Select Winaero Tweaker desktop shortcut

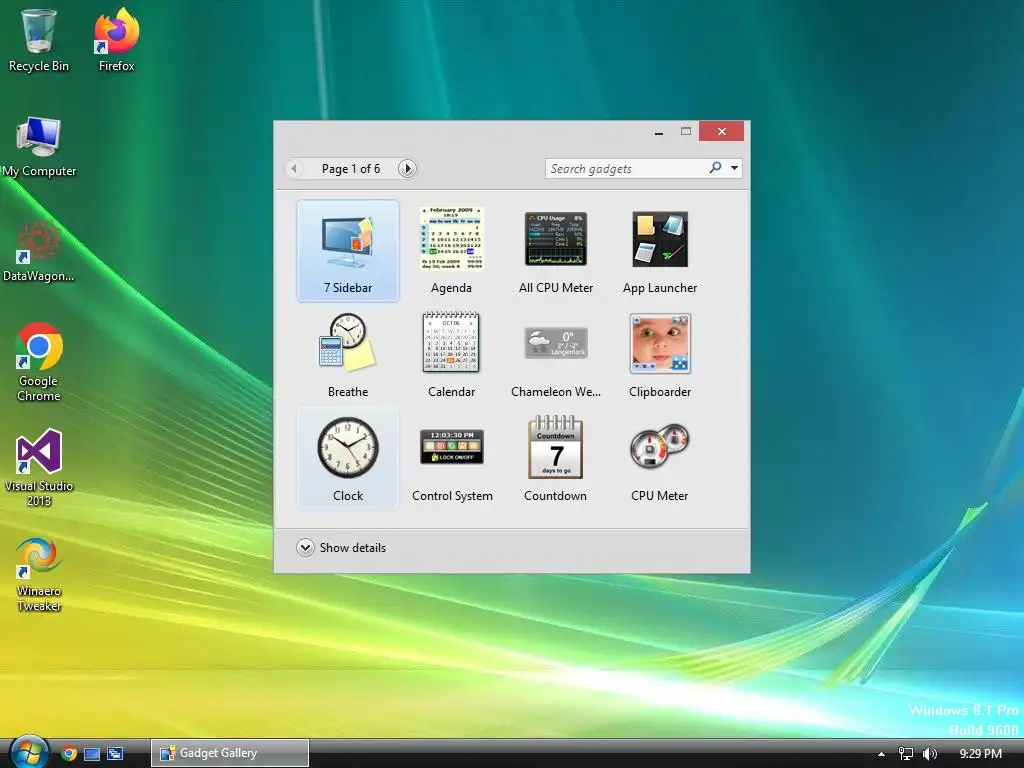(39, 574)
